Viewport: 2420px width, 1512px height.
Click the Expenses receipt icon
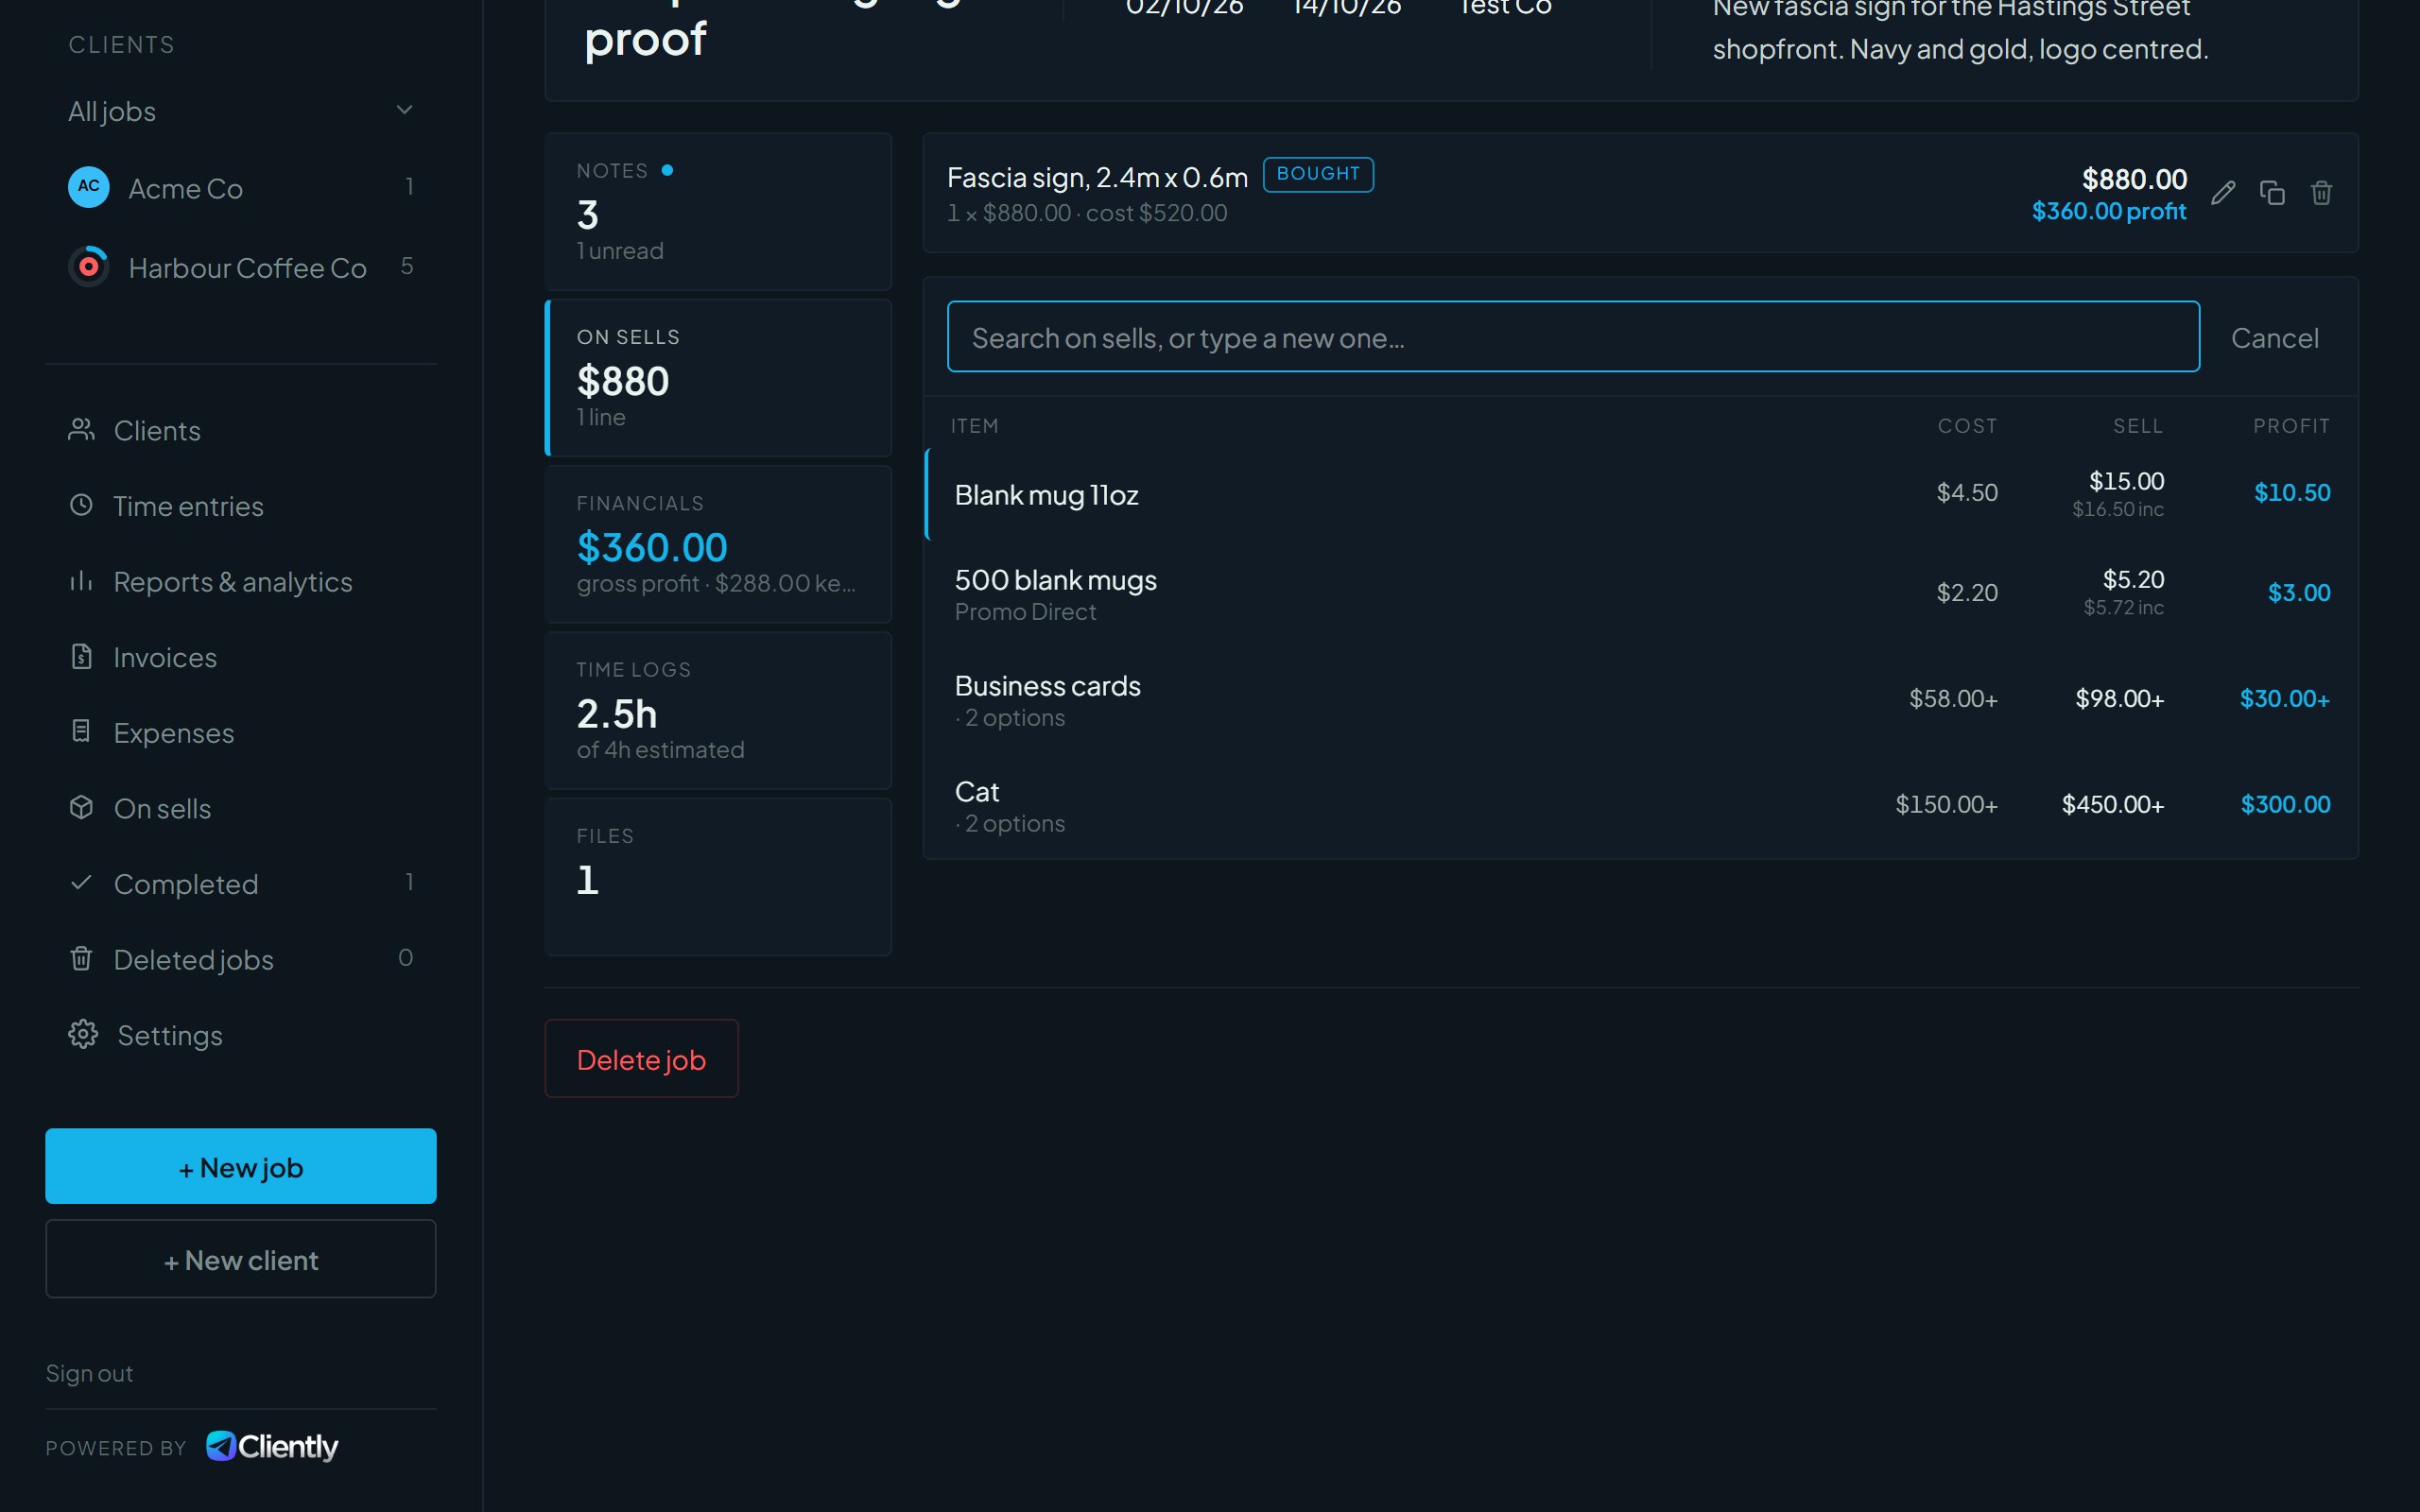coord(81,731)
